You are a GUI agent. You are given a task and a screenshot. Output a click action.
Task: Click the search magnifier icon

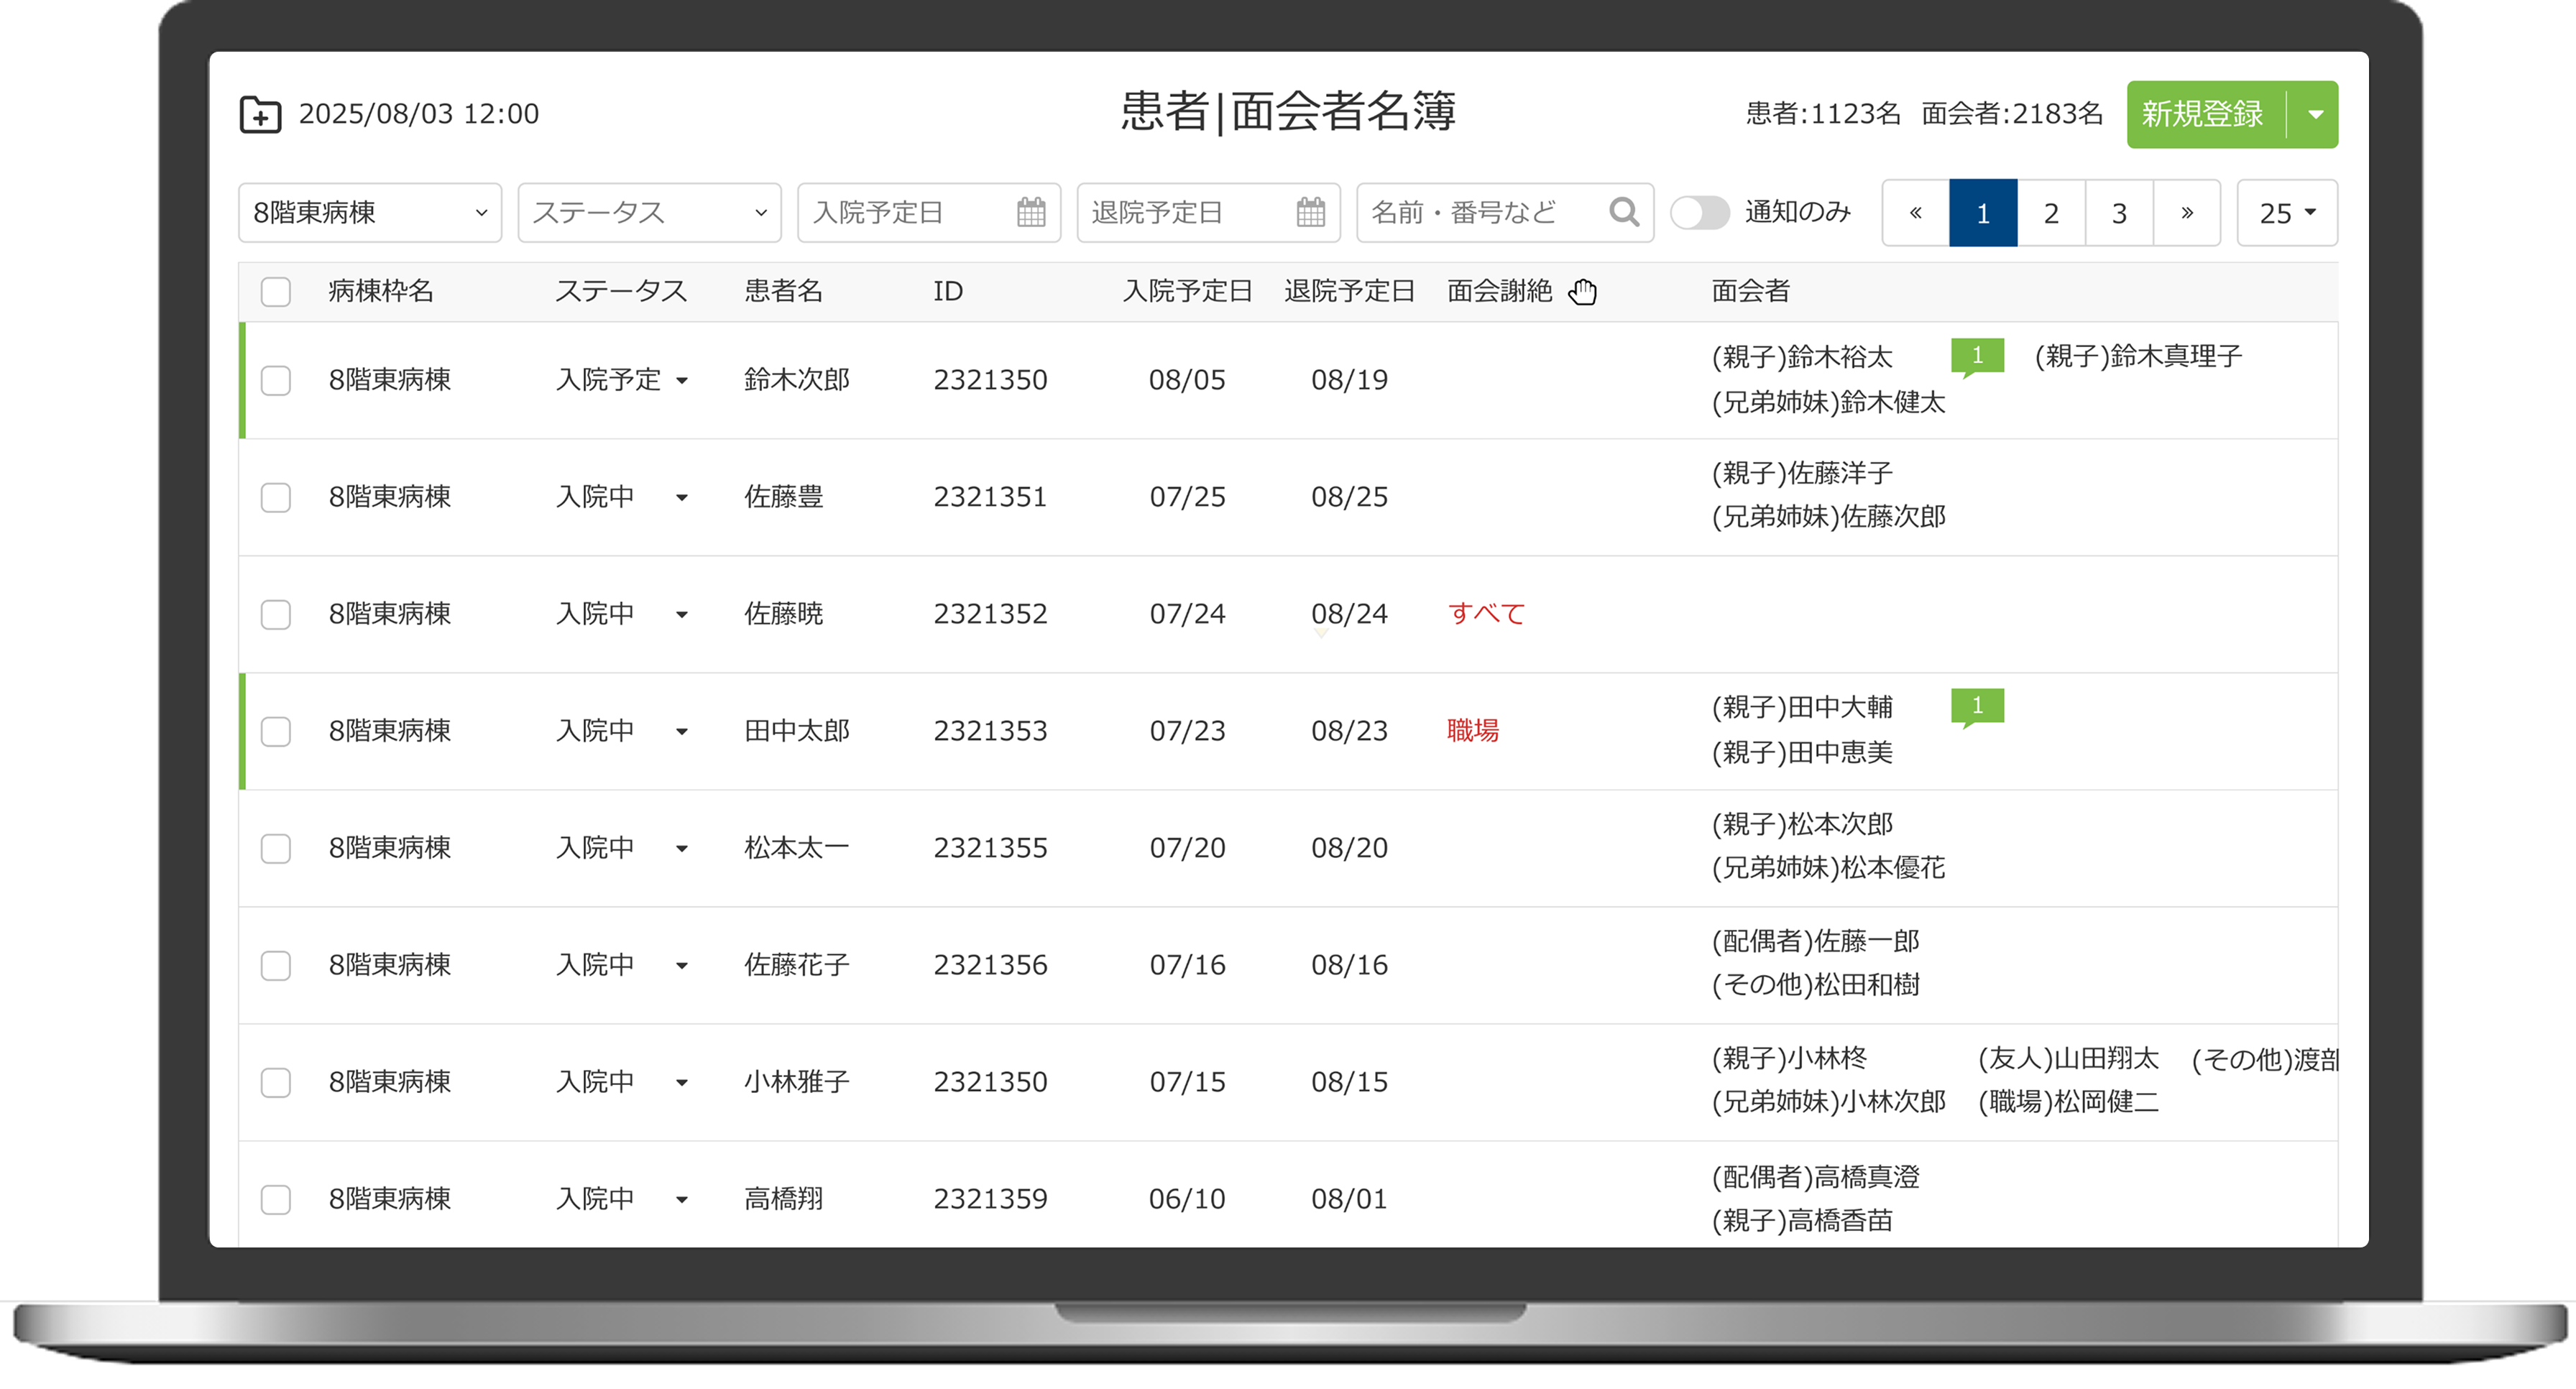[1624, 212]
